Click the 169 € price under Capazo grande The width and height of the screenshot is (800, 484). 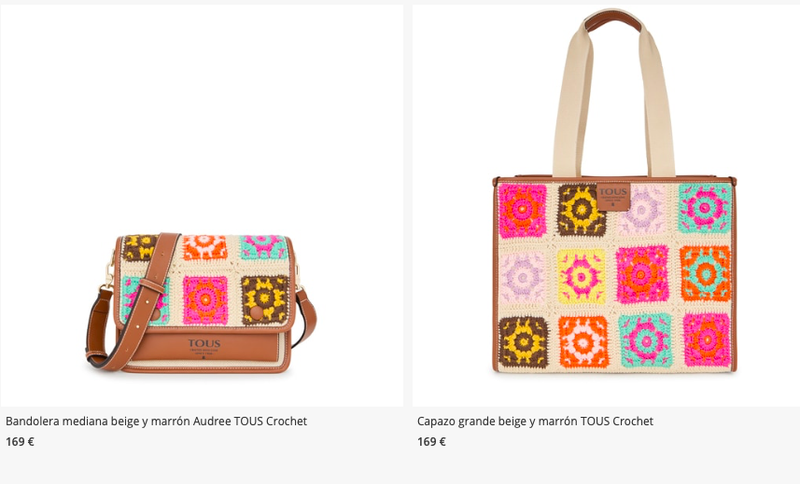point(431,442)
